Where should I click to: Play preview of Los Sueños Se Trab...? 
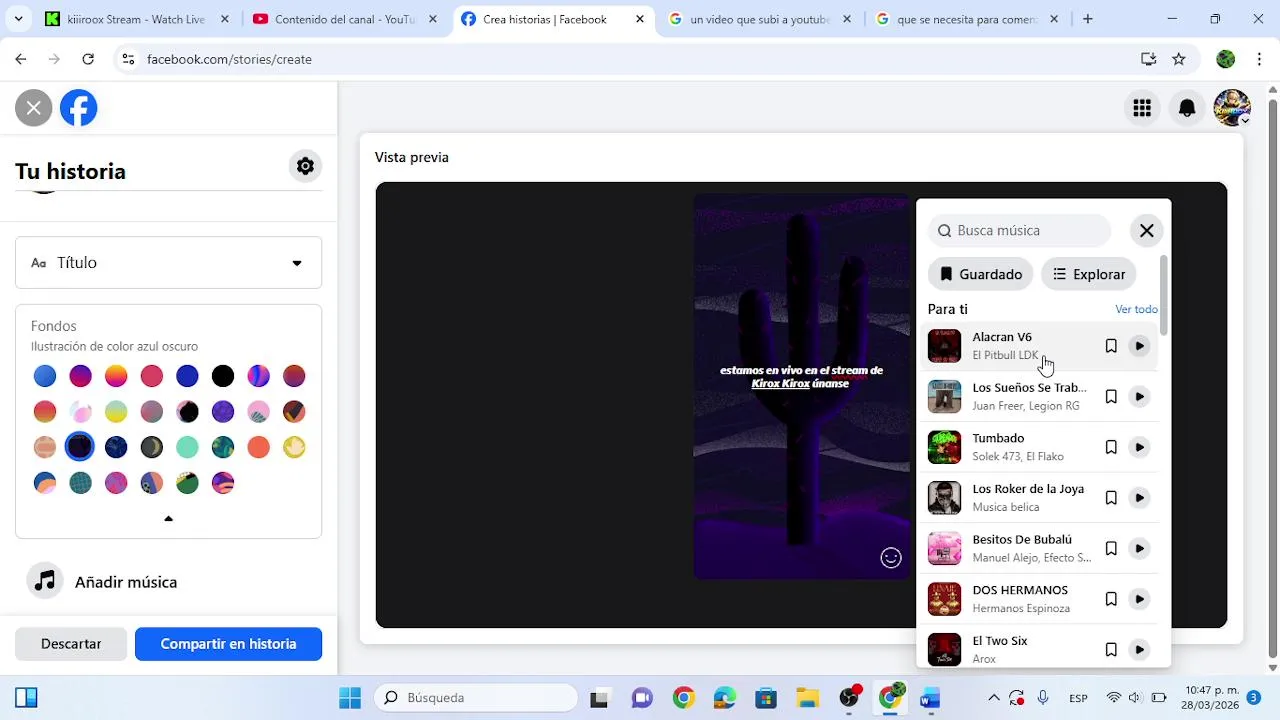(x=1139, y=397)
